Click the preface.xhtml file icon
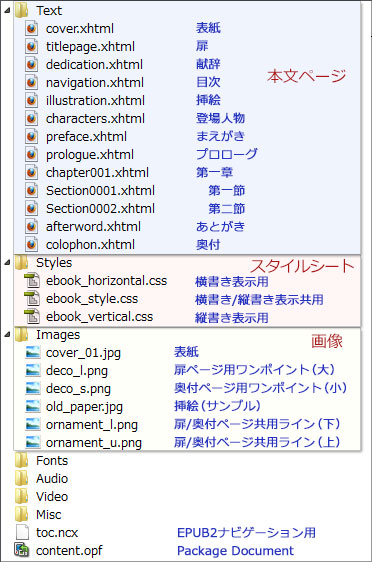This screenshot has width=372, height=562. [x=32, y=136]
